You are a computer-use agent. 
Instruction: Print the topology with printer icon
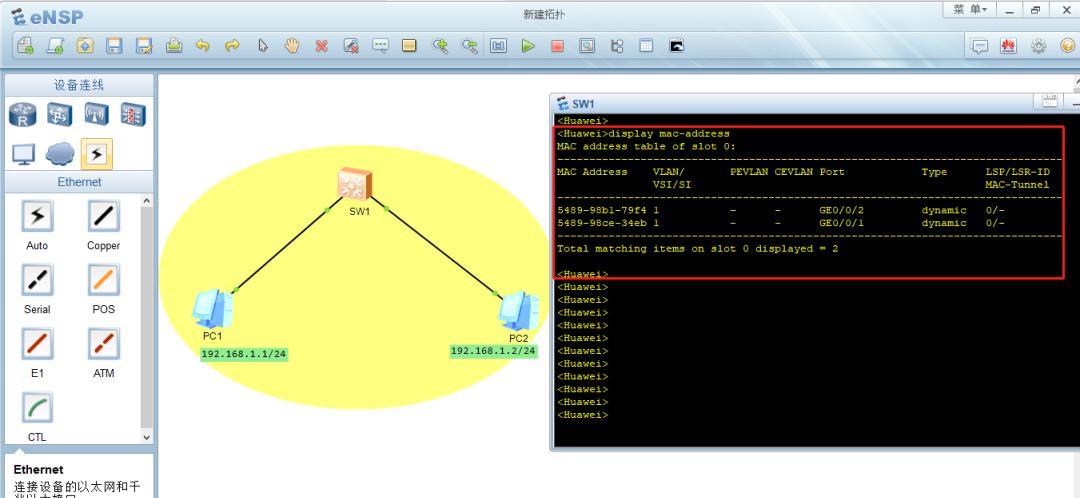pos(174,46)
